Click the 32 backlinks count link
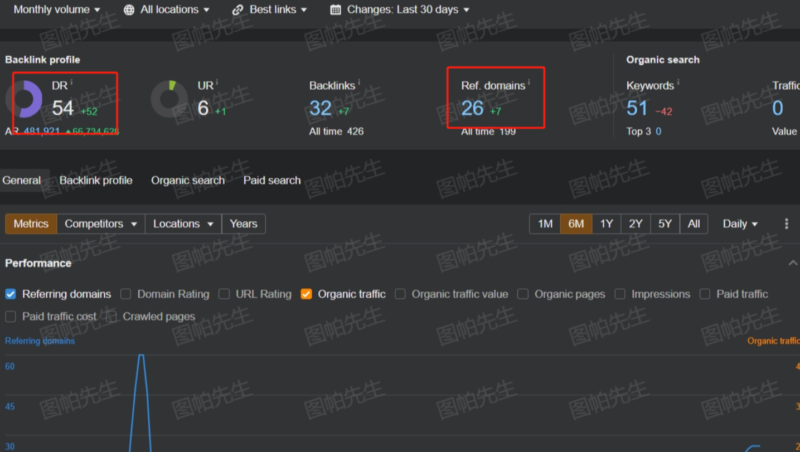Image resolution: width=800 pixels, height=452 pixels. (x=320, y=108)
